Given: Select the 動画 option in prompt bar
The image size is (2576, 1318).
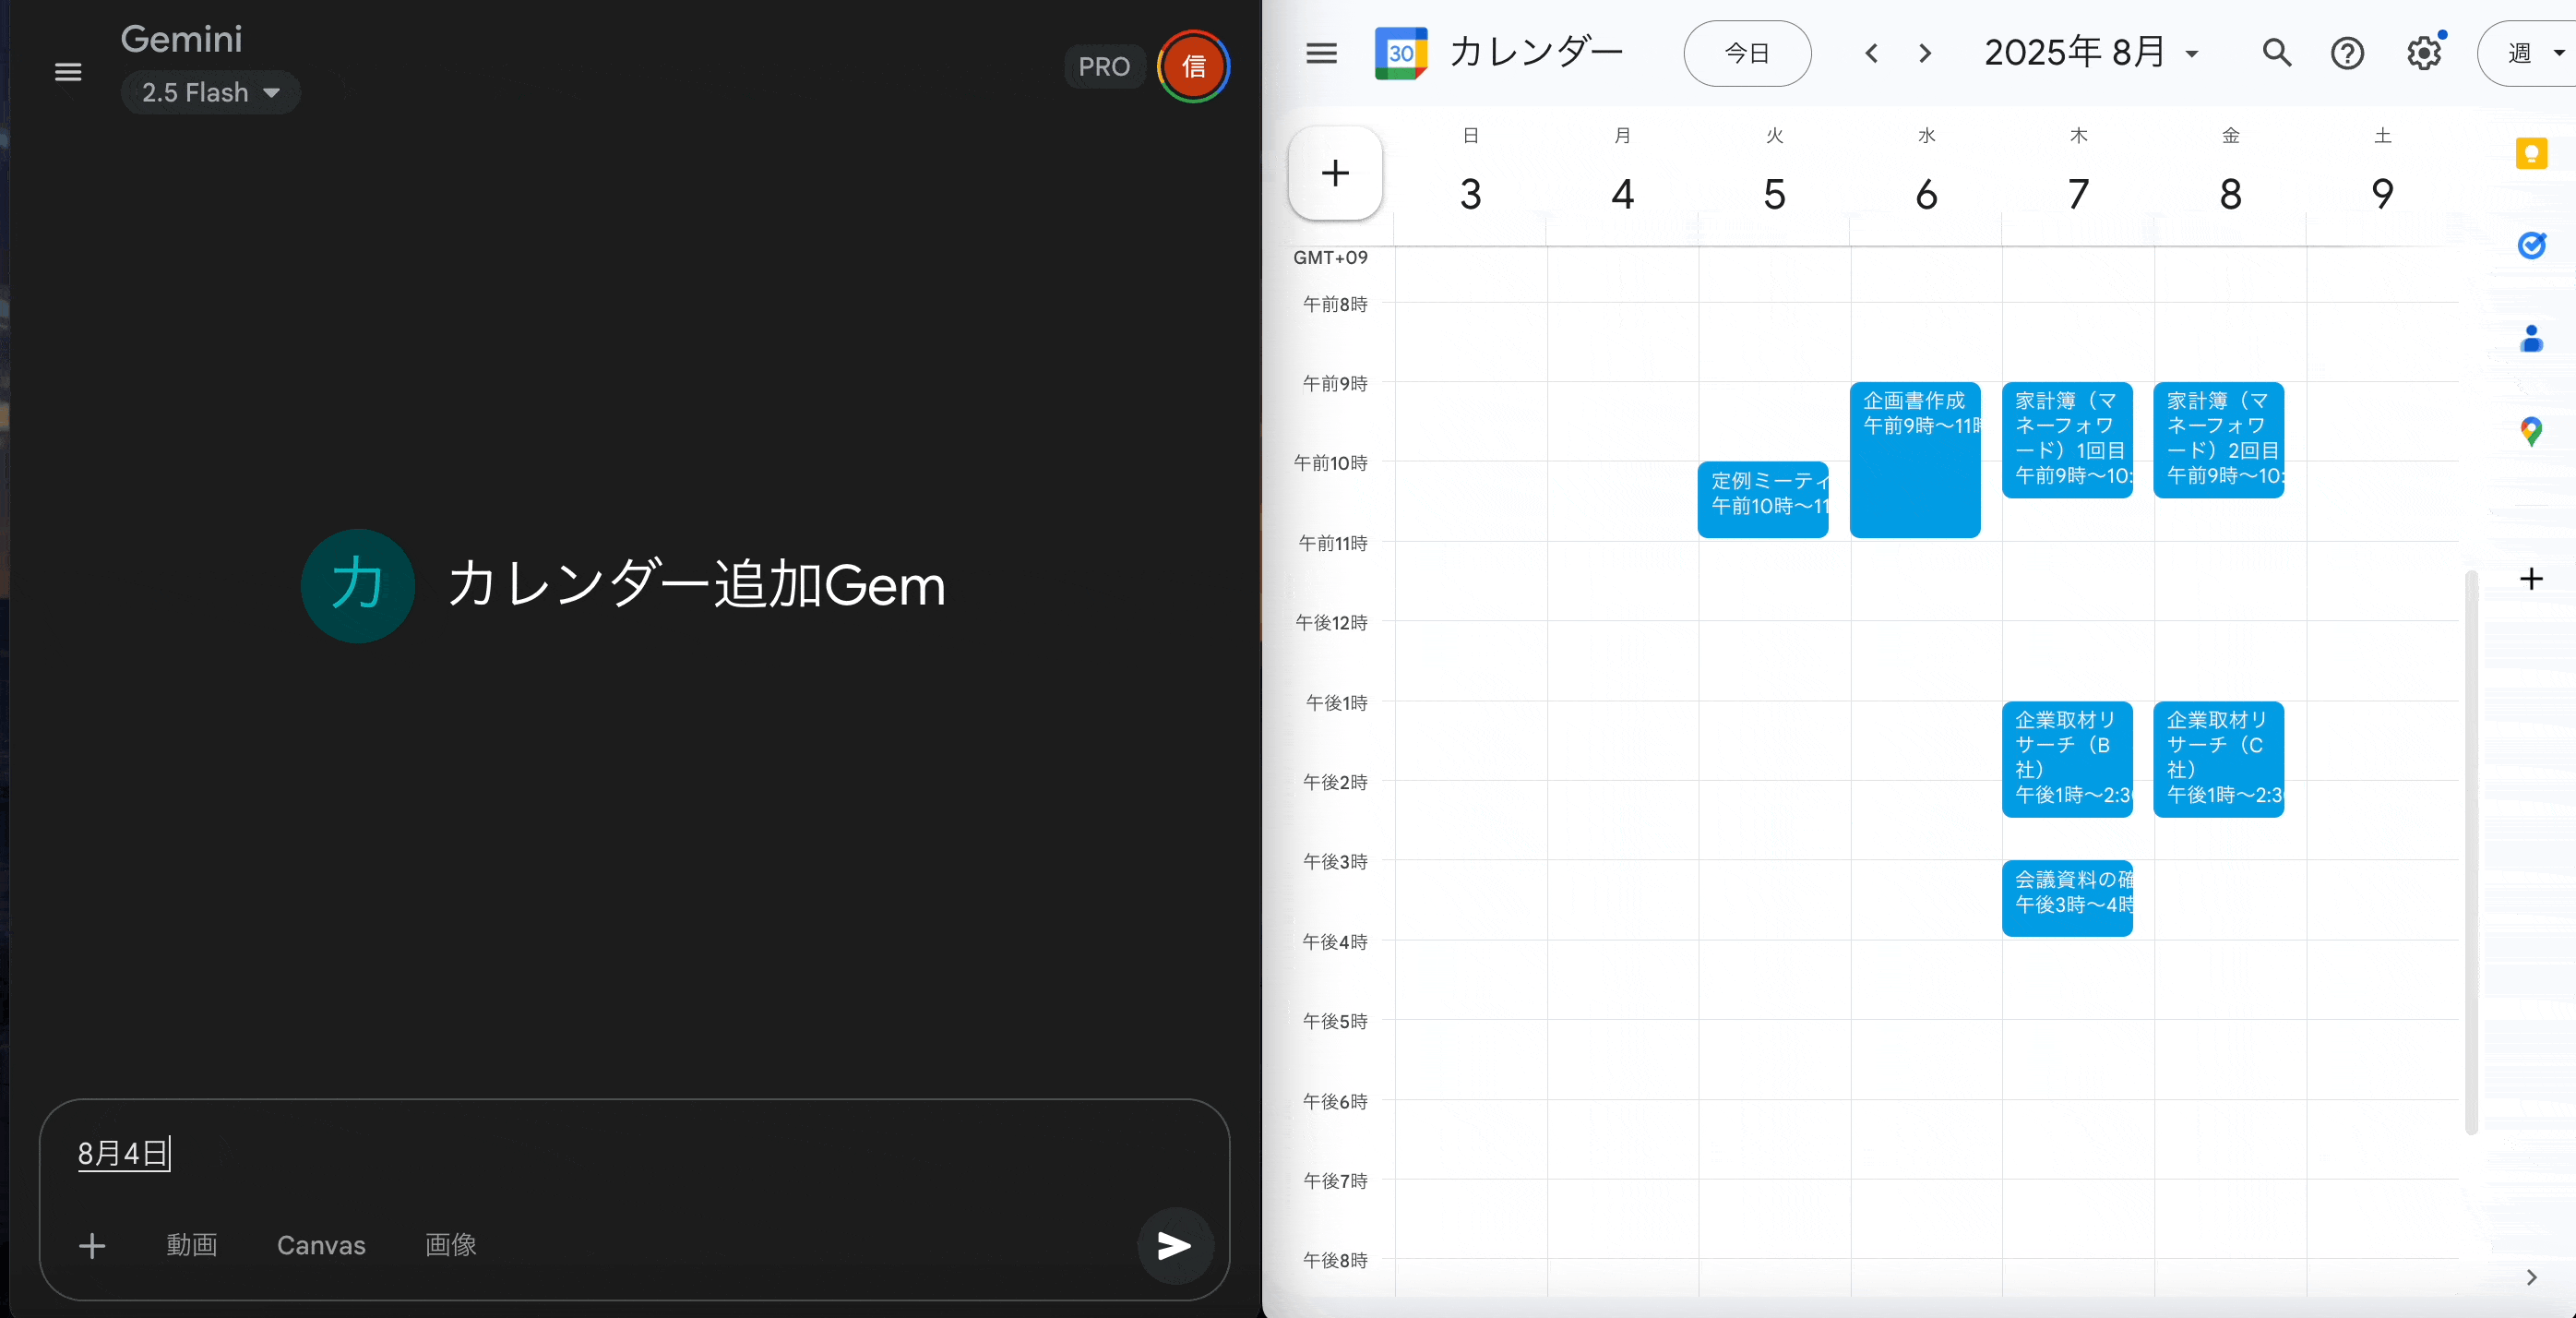Looking at the screenshot, I should click(191, 1245).
